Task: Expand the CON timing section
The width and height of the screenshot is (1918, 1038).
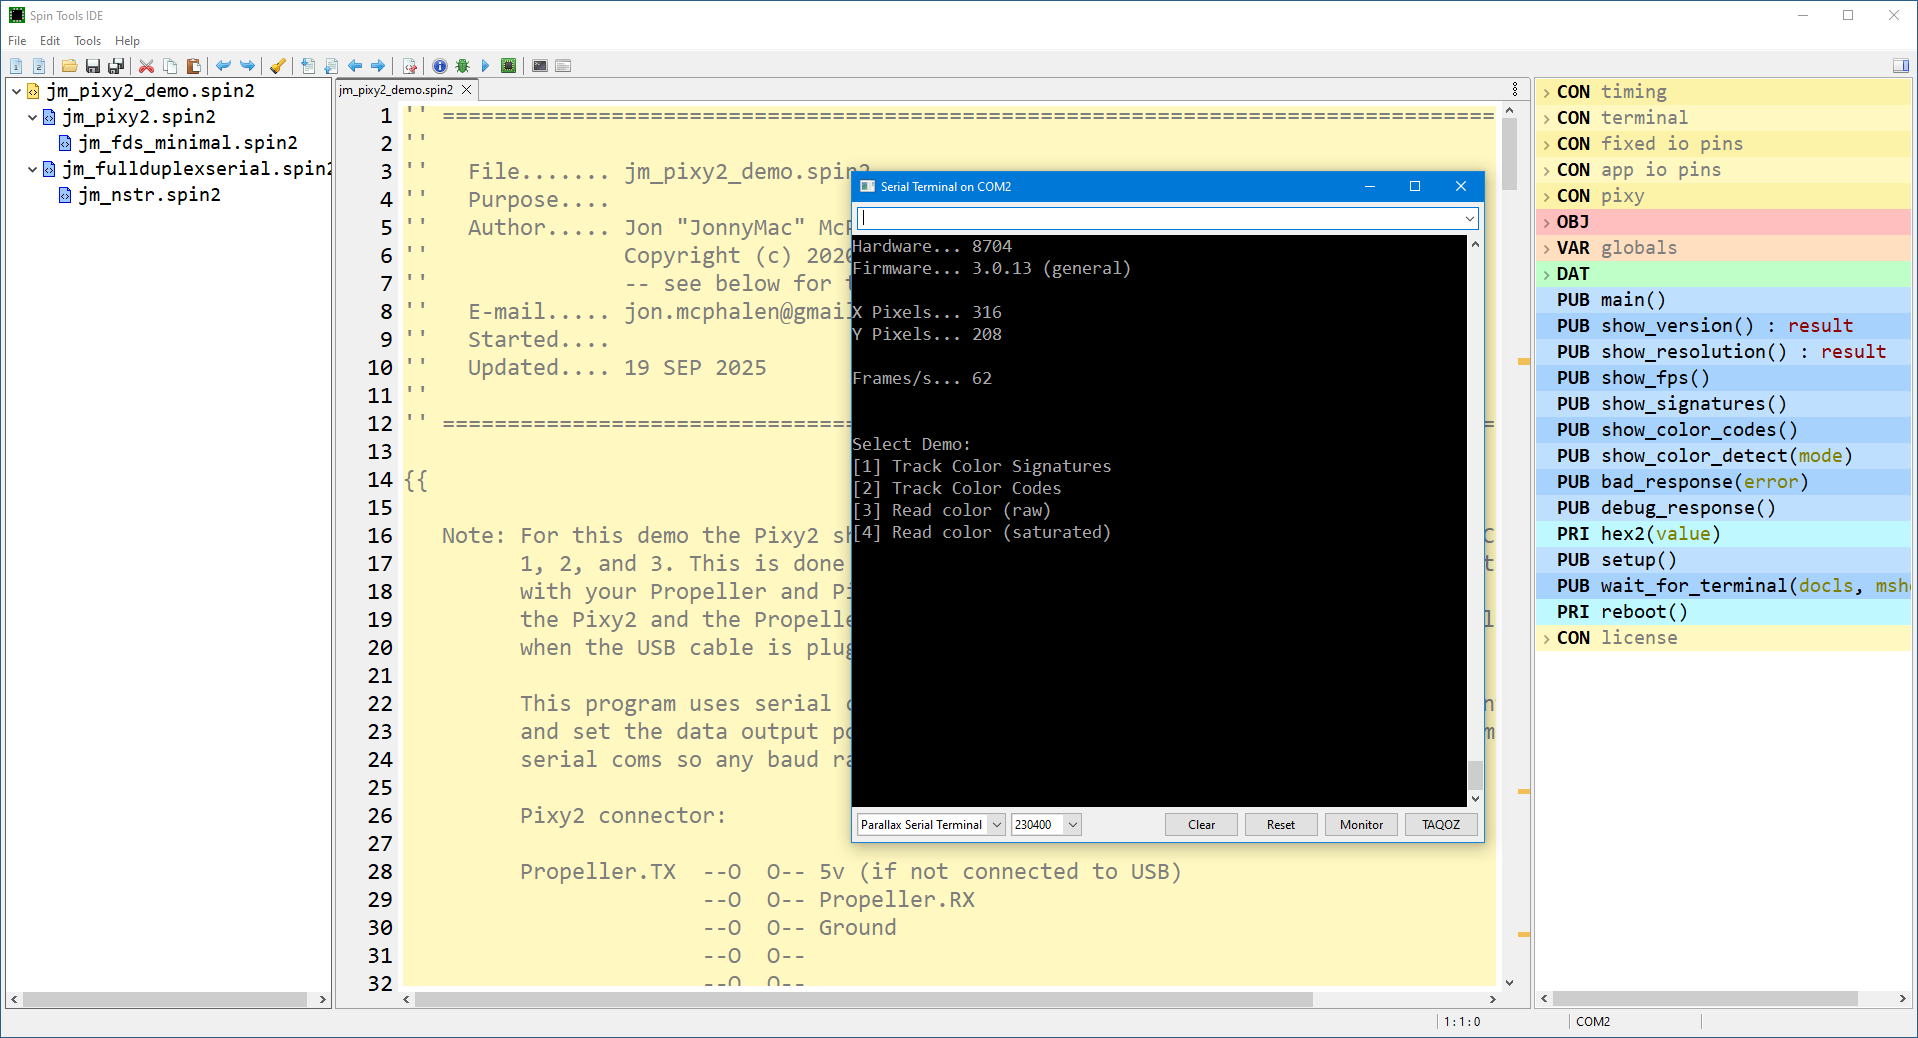Action: (x=1546, y=92)
